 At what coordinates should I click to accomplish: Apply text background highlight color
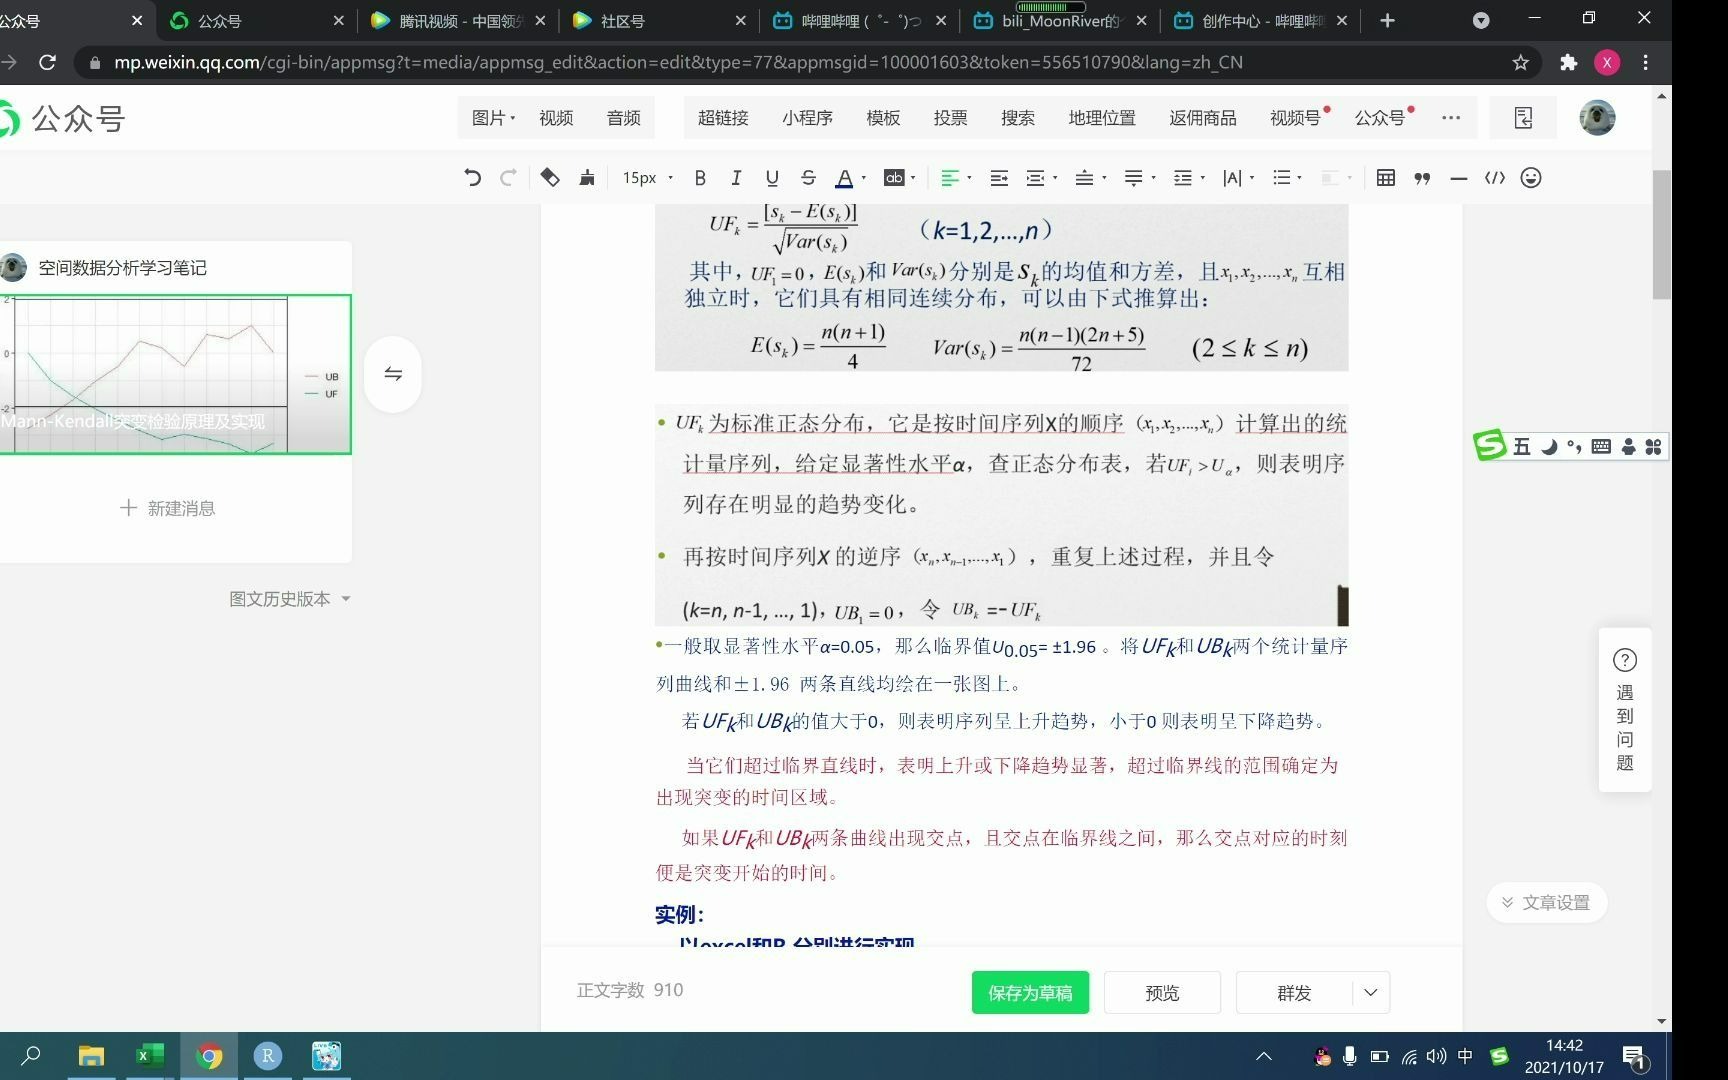[x=894, y=178]
